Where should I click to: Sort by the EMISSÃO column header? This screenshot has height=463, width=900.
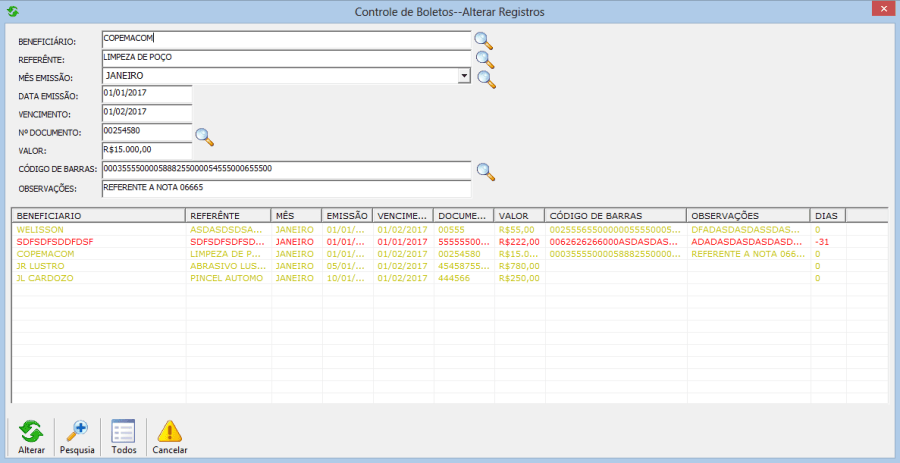click(x=347, y=216)
